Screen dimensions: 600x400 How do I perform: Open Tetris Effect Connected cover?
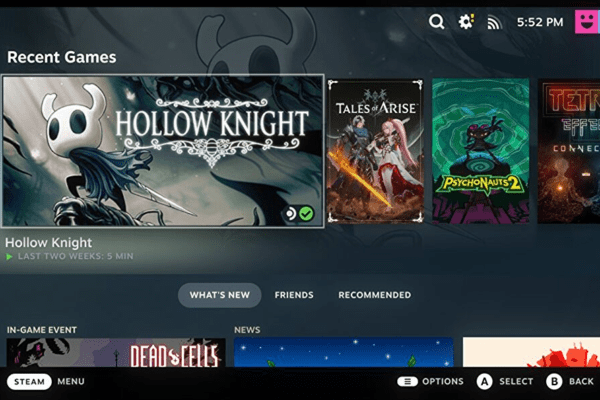[569, 151]
